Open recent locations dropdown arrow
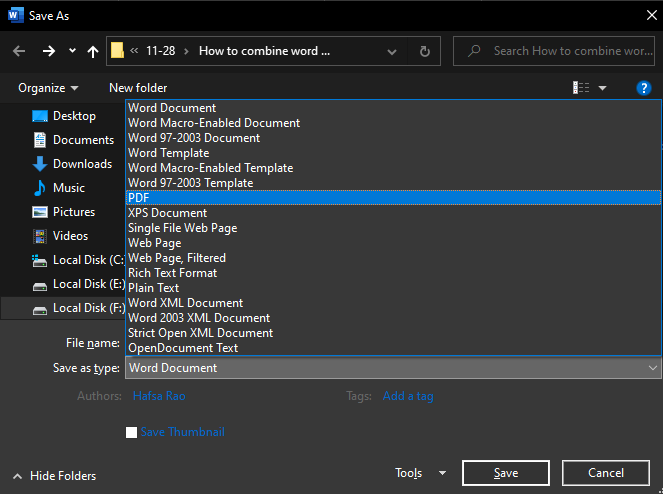Viewport: 663px width, 494px height. pyautogui.click(x=72, y=51)
